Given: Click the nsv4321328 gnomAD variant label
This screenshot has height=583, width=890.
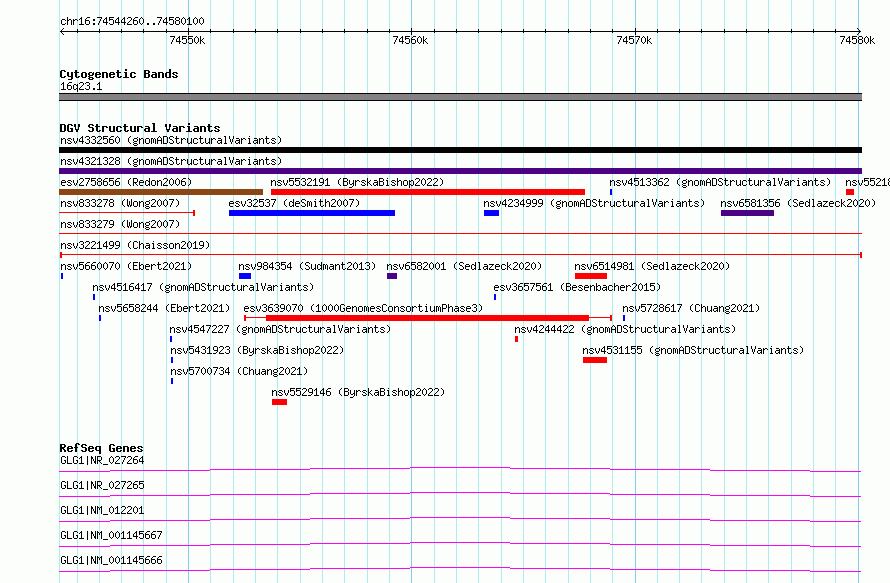Looking at the screenshot, I should click(171, 161).
